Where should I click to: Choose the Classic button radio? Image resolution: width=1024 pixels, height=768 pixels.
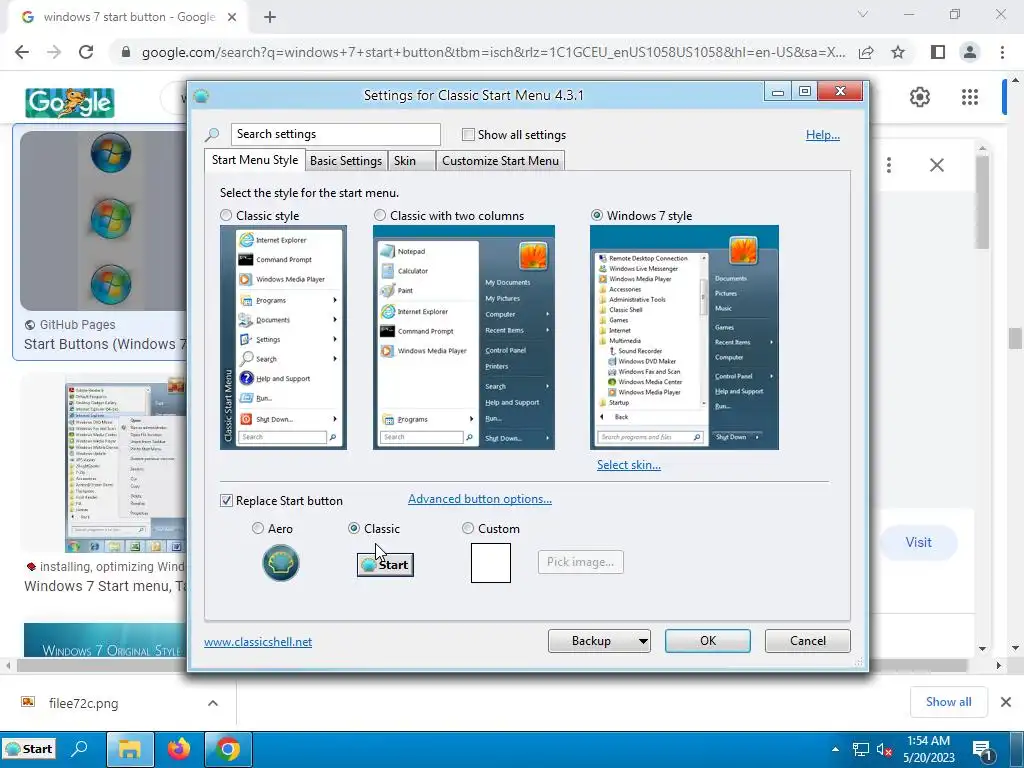click(x=354, y=528)
